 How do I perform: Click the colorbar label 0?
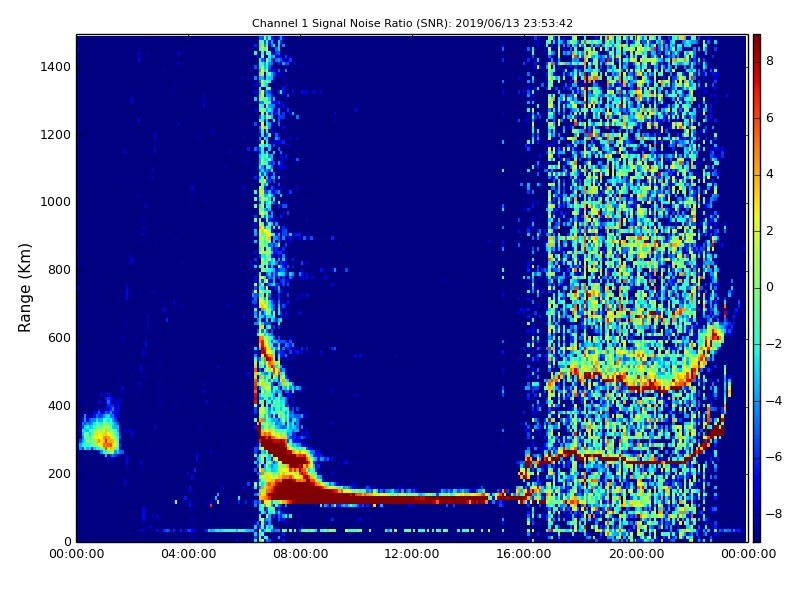770,287
